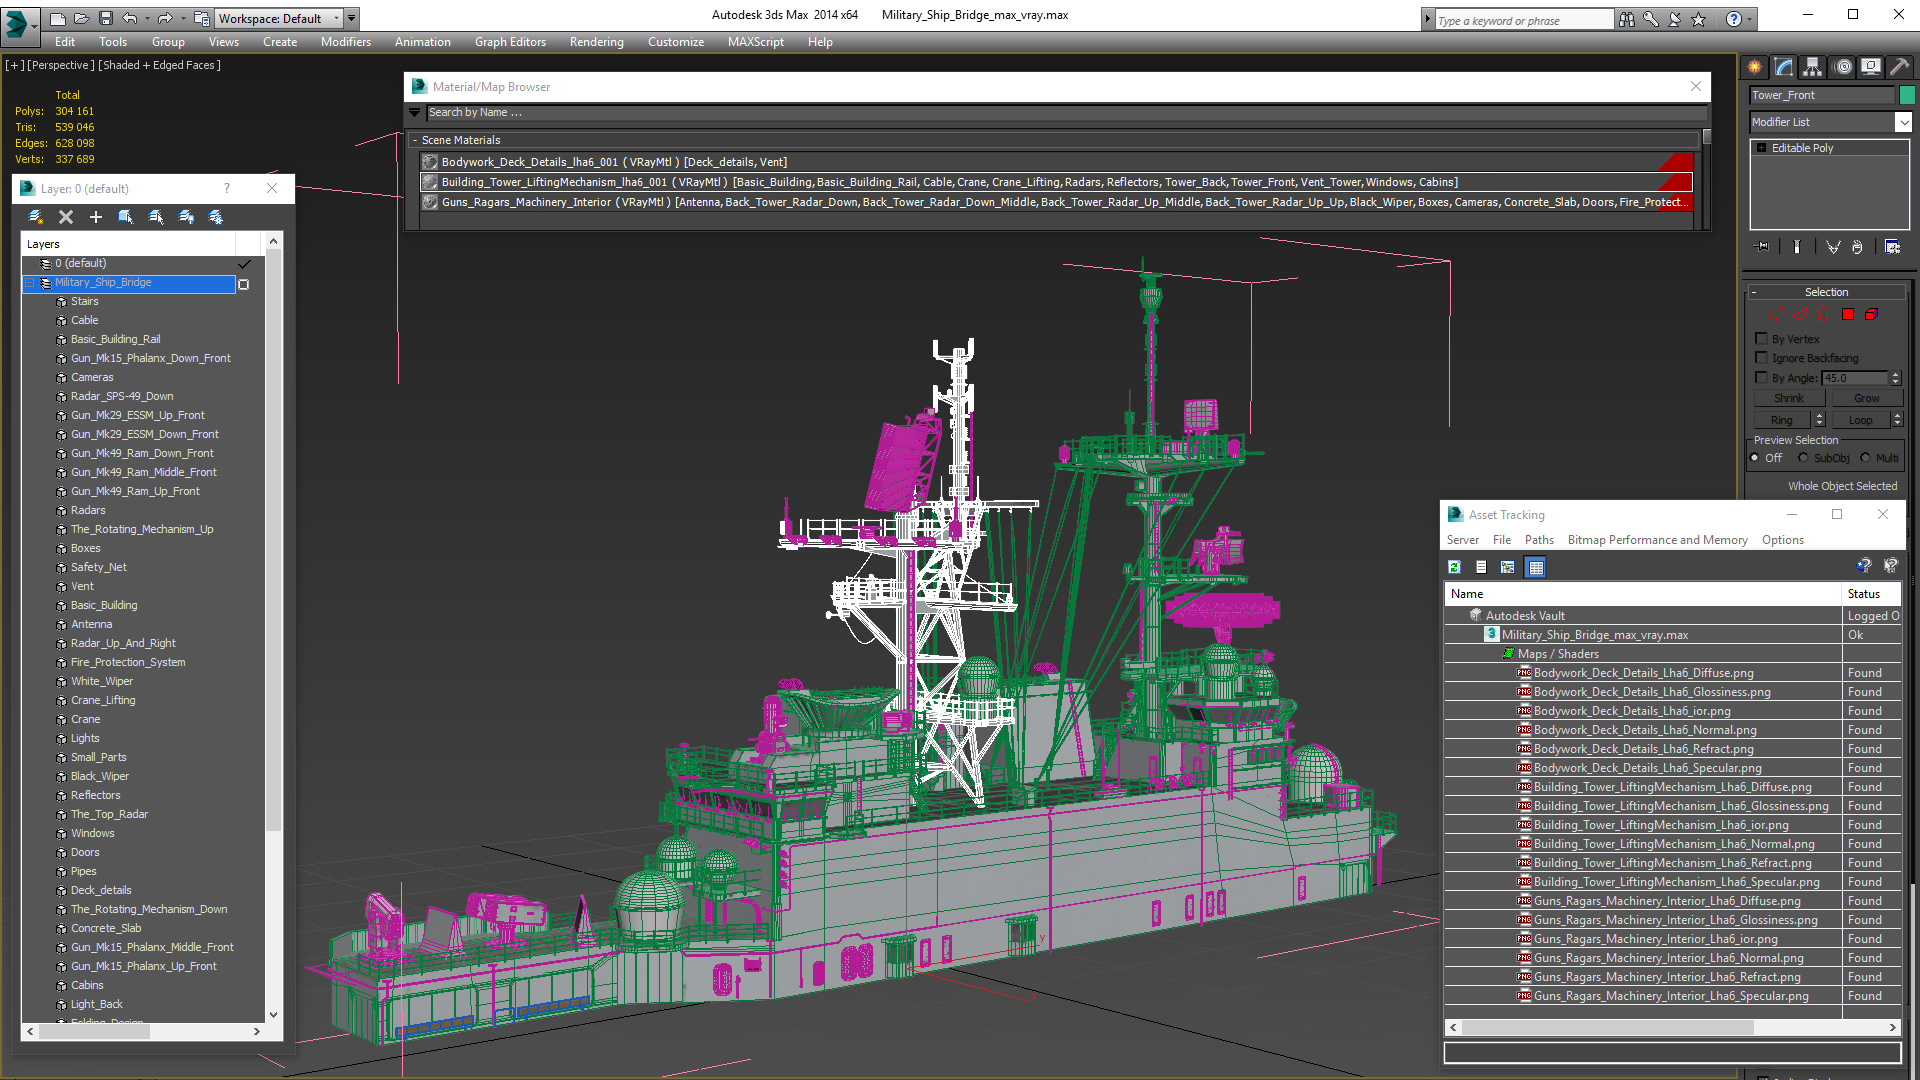
Task: Collapse the Scene Materials group
Action: click(x=415, y=140)
